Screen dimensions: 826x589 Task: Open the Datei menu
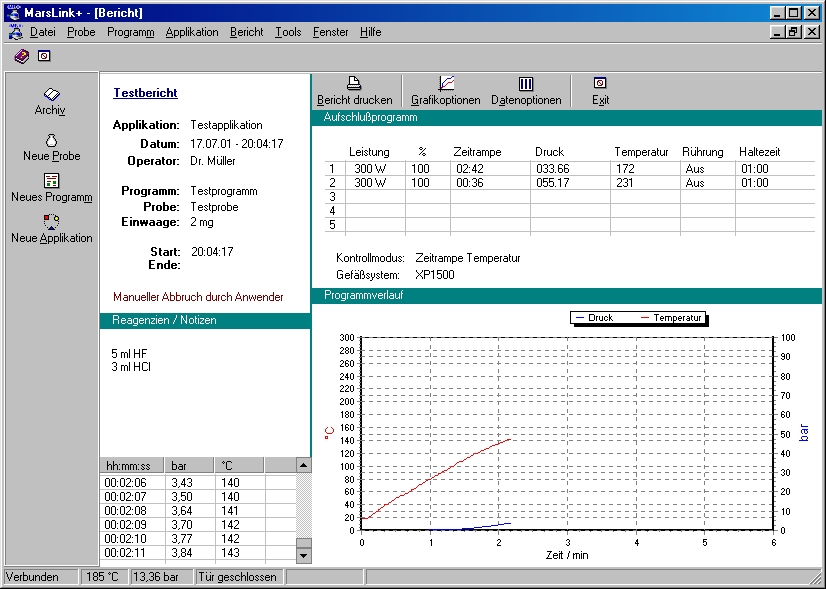click(42, 32)
